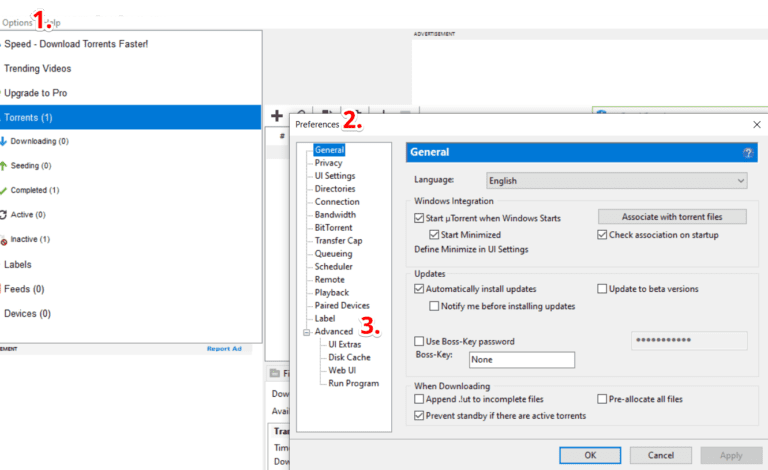Click the Boss-Key hotkey field
Viewport: 768px width, 470px height.
pos(522,359)
